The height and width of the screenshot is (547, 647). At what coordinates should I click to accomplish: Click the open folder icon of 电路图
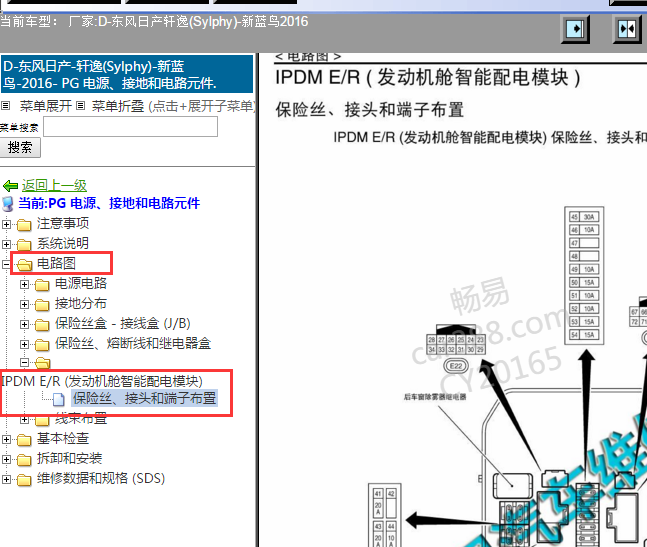[25, 264]
